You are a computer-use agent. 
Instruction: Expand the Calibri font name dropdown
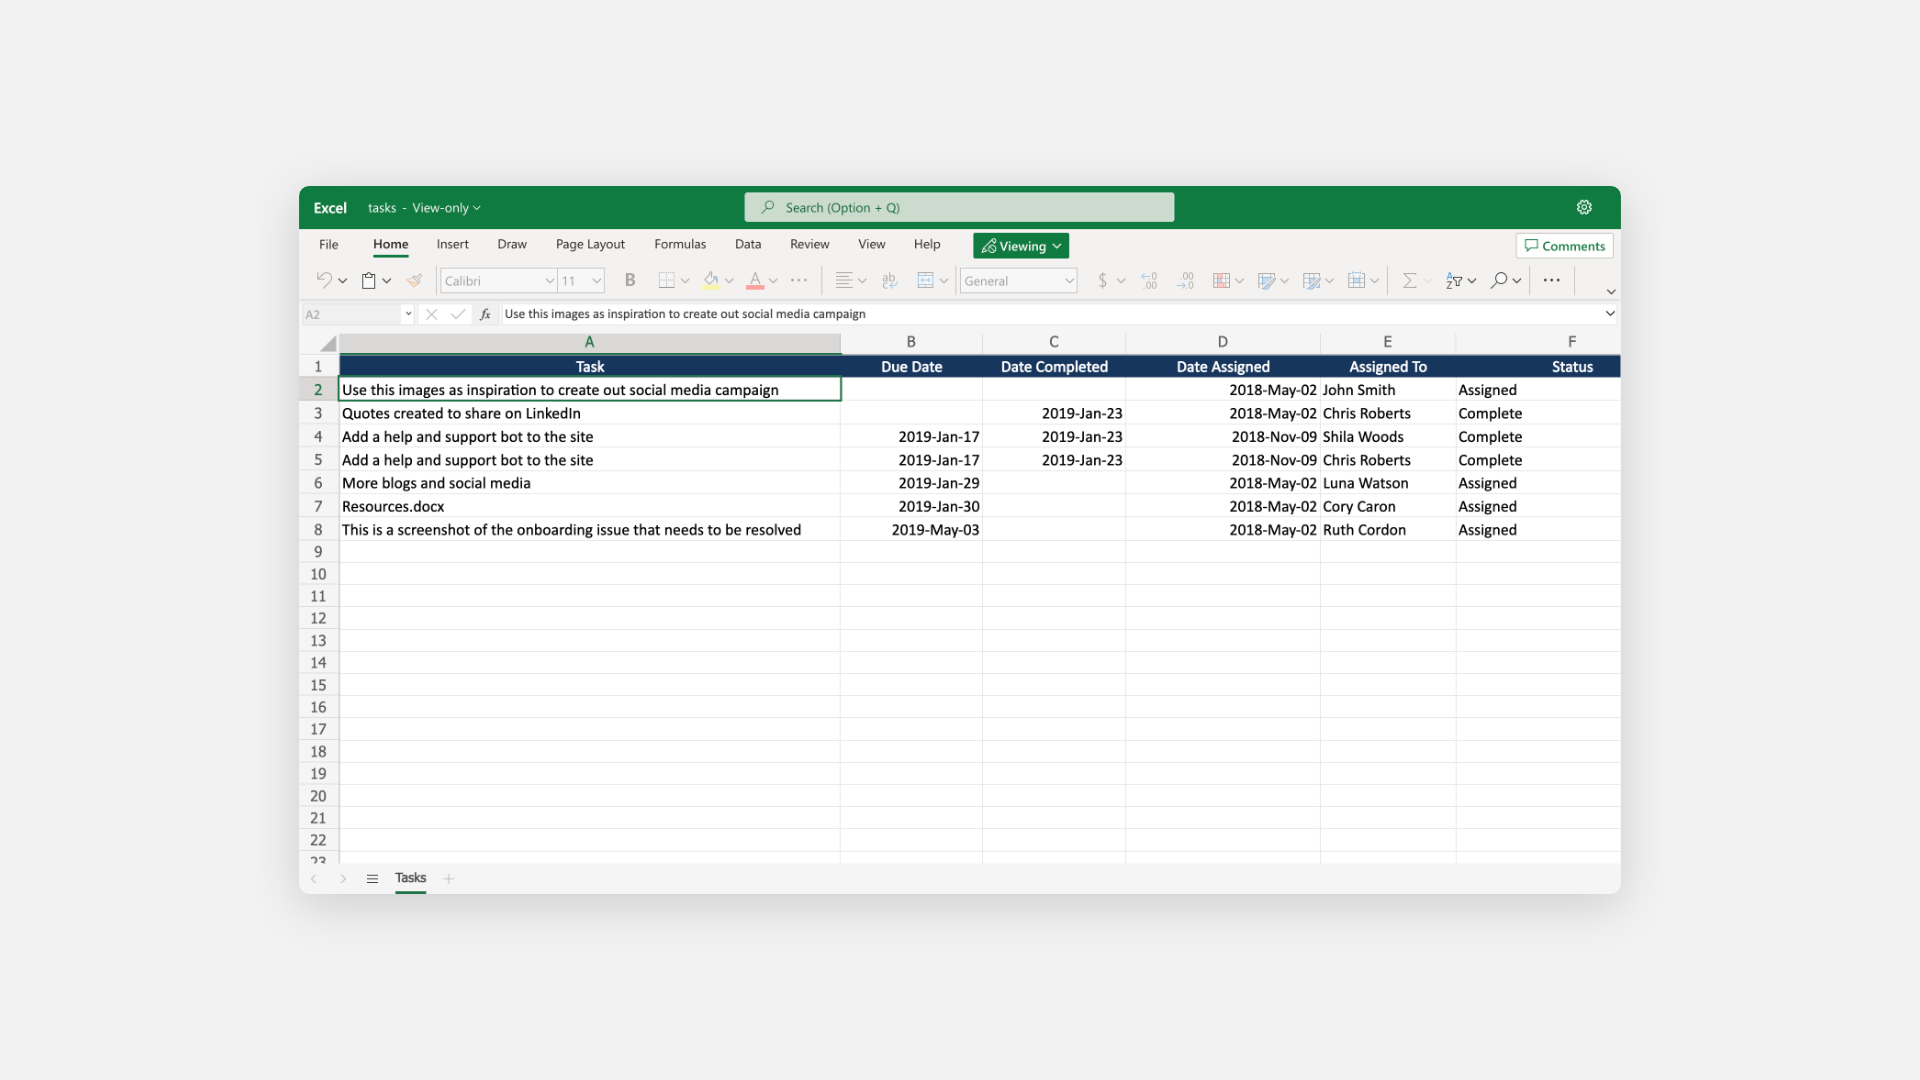(549, 281)
